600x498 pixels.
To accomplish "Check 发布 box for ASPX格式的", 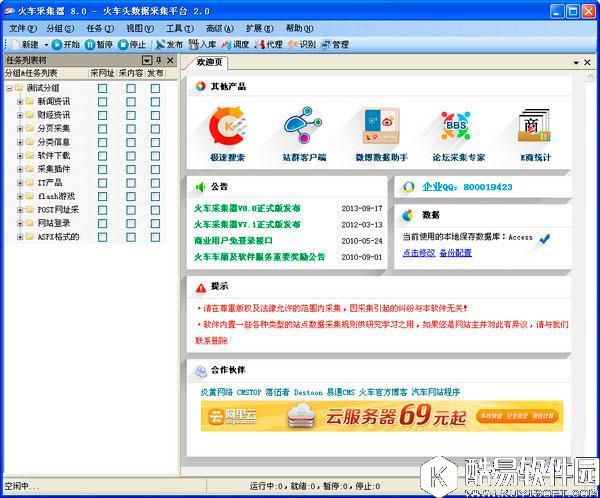I will point(155,237).
